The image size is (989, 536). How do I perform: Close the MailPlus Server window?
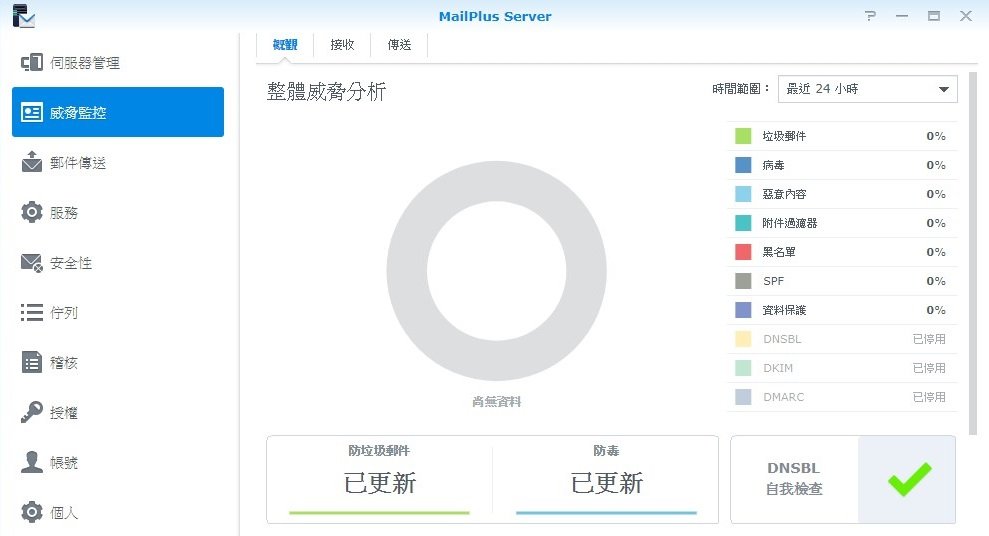[966, 16]
